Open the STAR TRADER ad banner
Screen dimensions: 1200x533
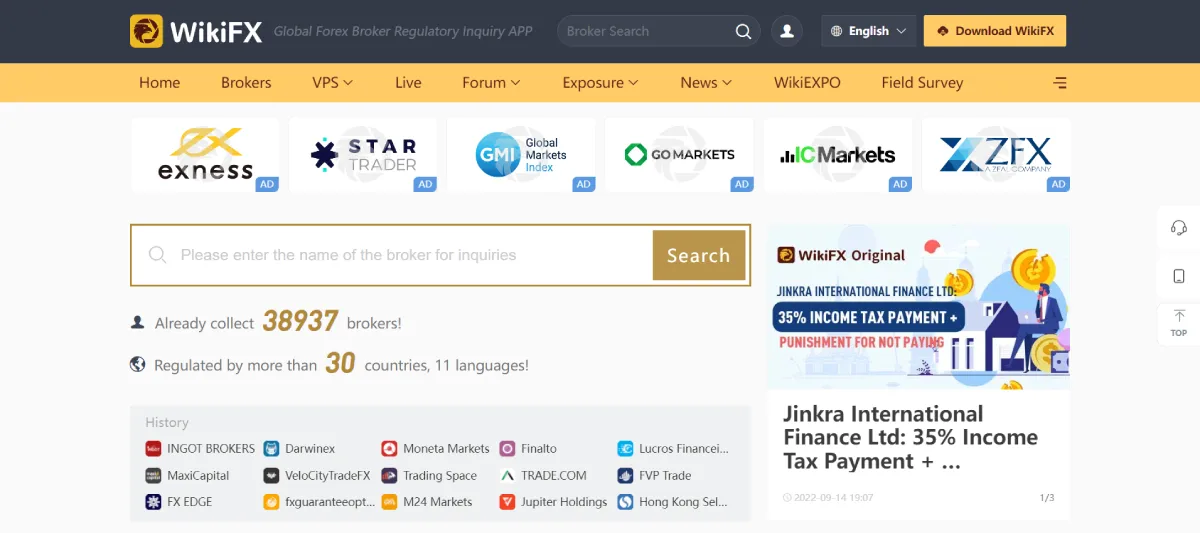[363, 155]
